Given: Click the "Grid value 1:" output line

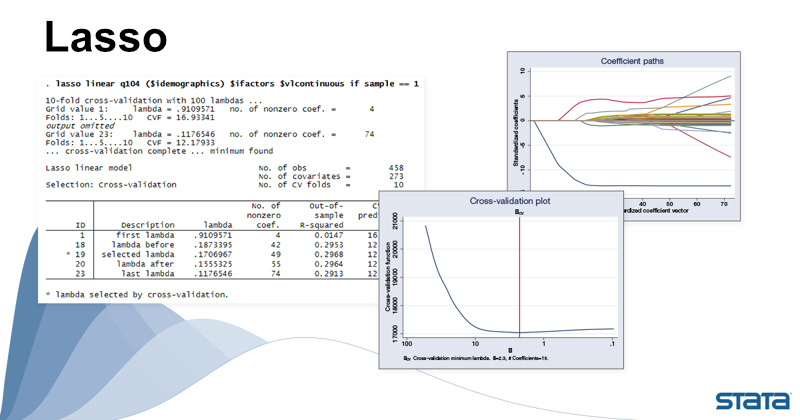Looking at the screenshot, I should [210, 109].
